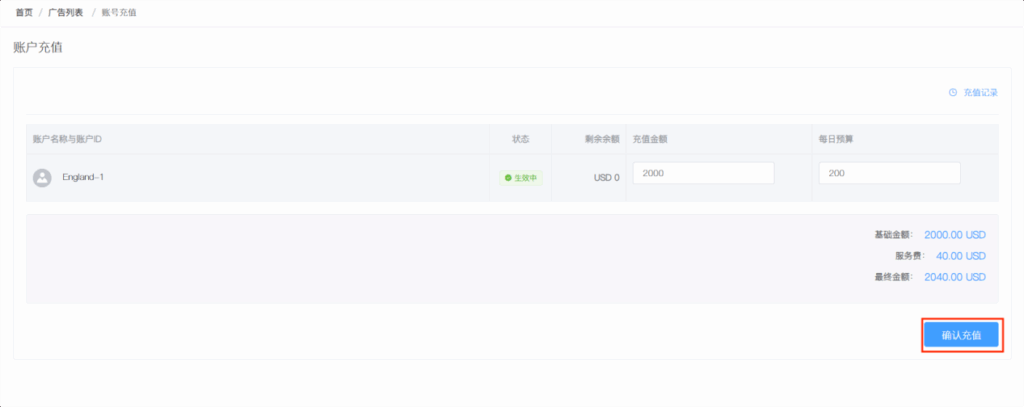Viewport: 1024px width, 407px height.
Task: Click the England--1 account avatar icon
Action: (x=42, y=177)
